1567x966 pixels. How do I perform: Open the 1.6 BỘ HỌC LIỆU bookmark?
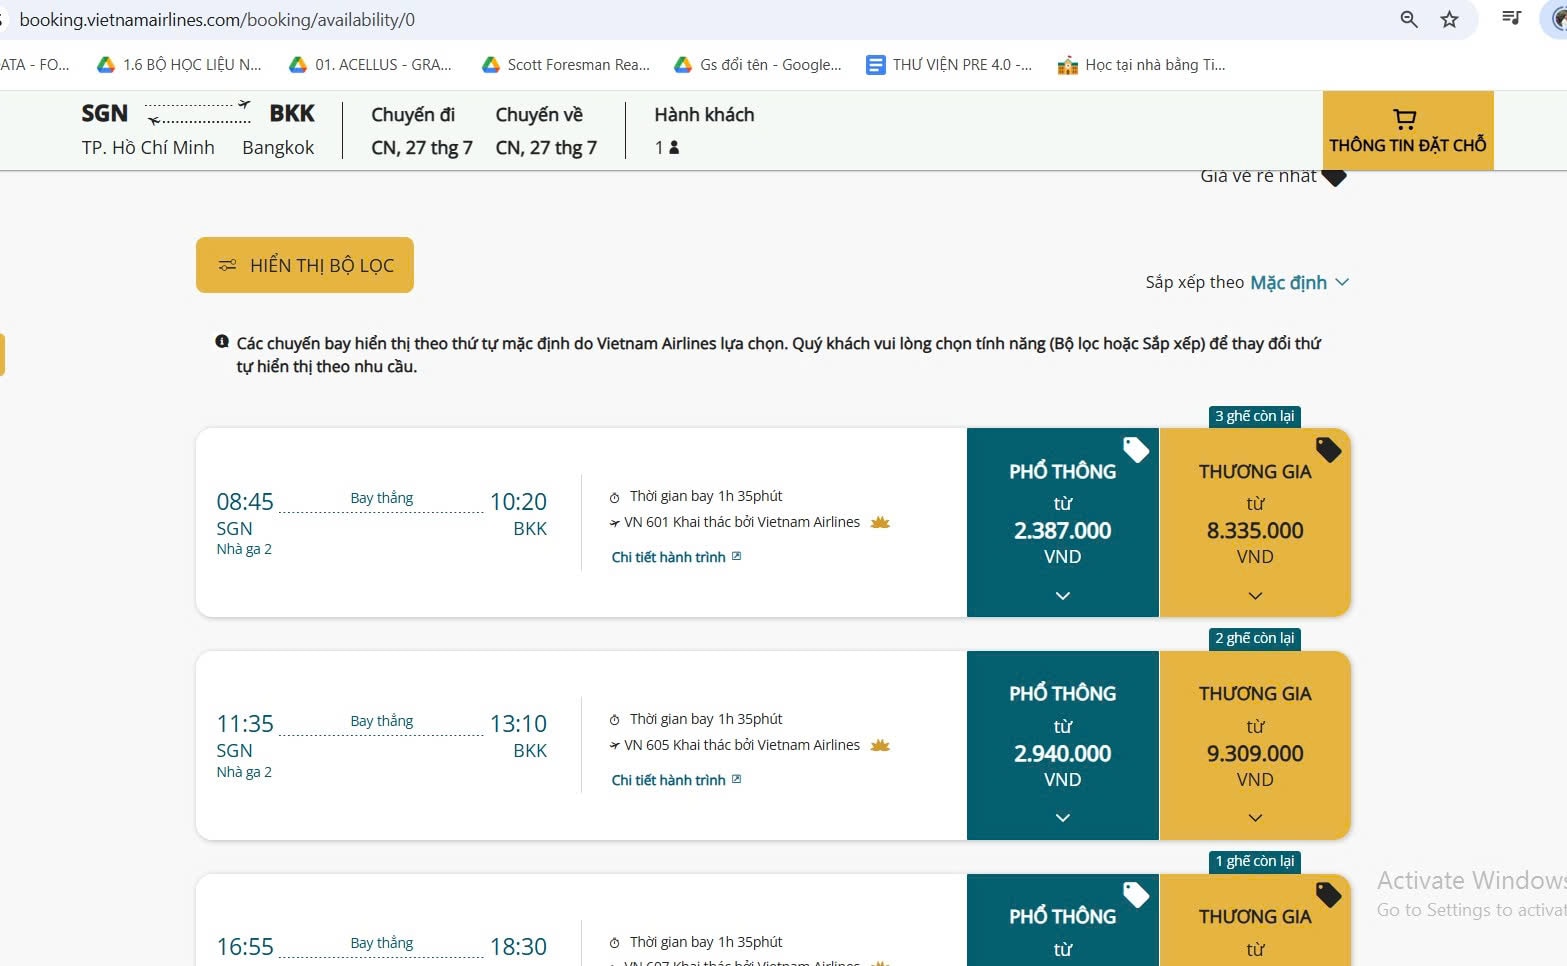click(x=179, y=65)
